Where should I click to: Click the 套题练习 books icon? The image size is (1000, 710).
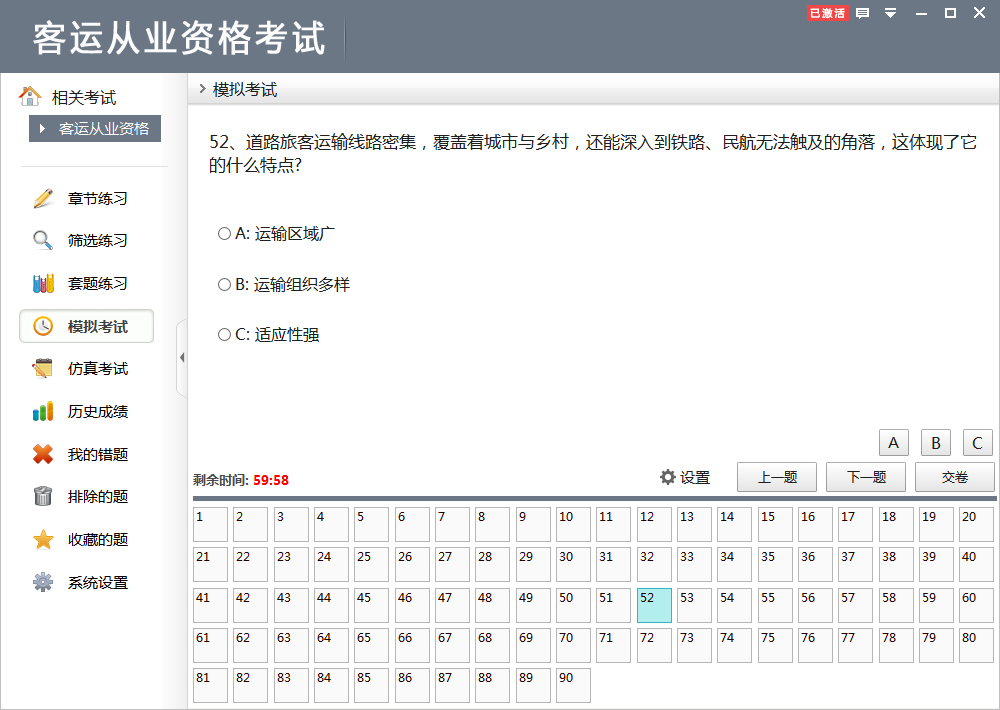point(42,283)
